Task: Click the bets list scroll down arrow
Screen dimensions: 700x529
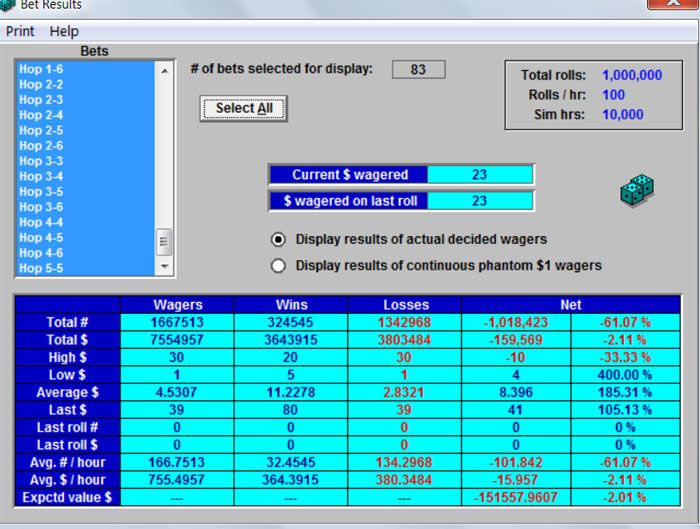Action: tap(164, 267)
